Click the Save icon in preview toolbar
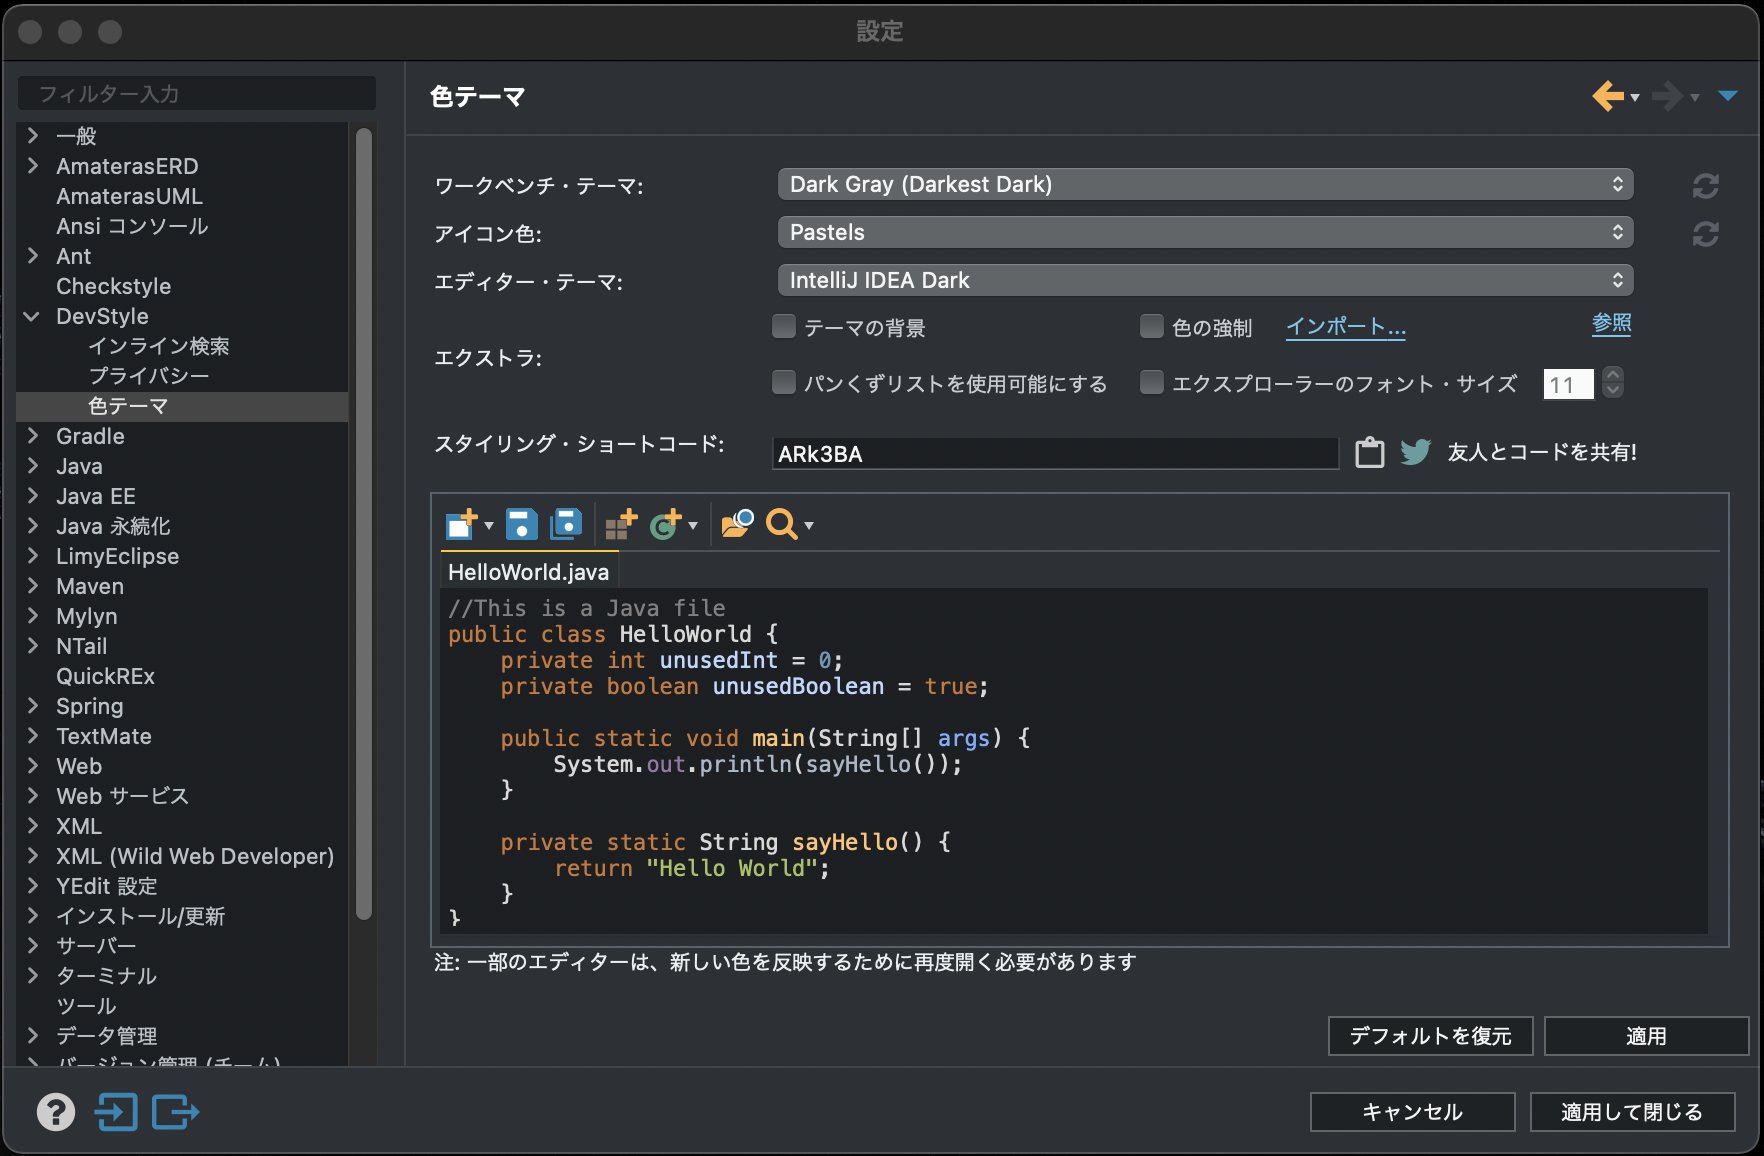This screenshot has width=1764, height=1156. [x=521, y=524]
